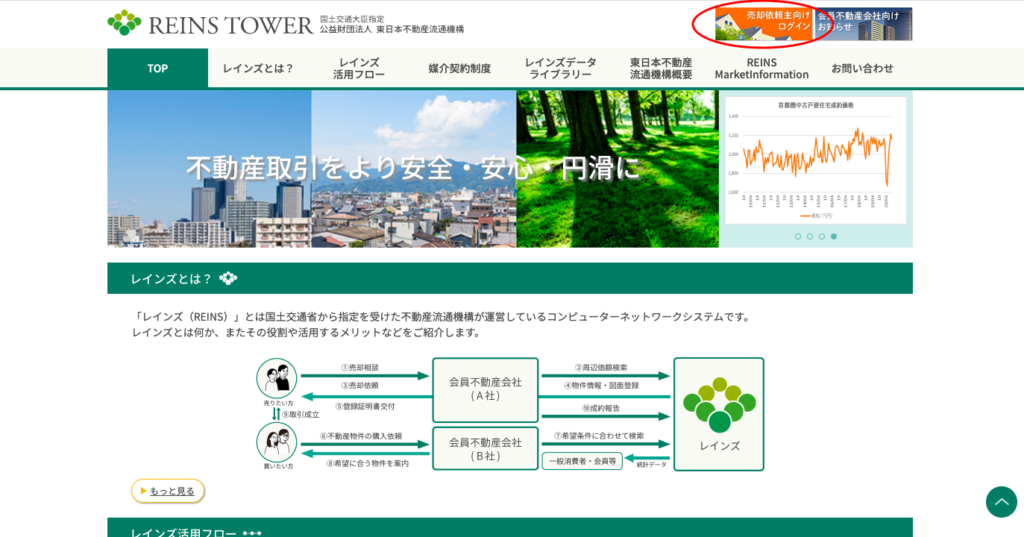Viewport: 1024px width, 537px height.
Task: Click the clover icon beside レインズとは？ heading
Action: point(229,278)
